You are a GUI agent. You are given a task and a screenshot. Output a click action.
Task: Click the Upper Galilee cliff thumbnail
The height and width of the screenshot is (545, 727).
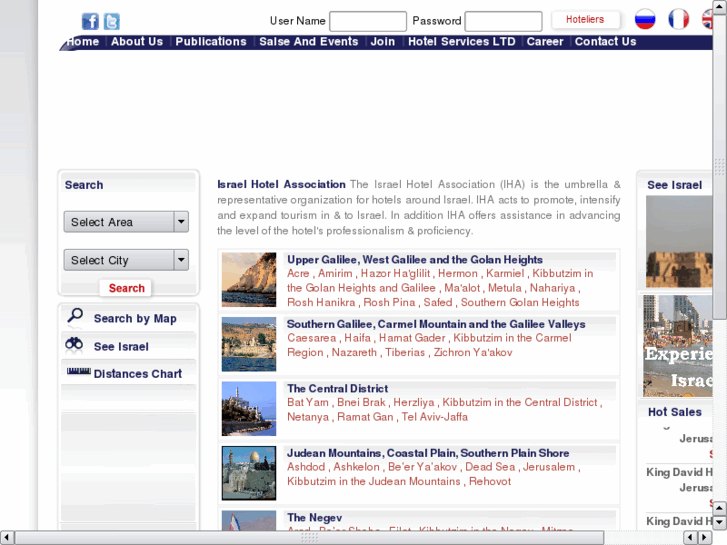249,280
